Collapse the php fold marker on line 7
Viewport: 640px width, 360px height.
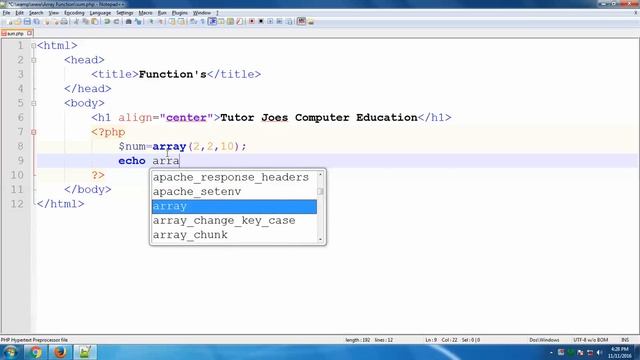(x=33, y=132)
